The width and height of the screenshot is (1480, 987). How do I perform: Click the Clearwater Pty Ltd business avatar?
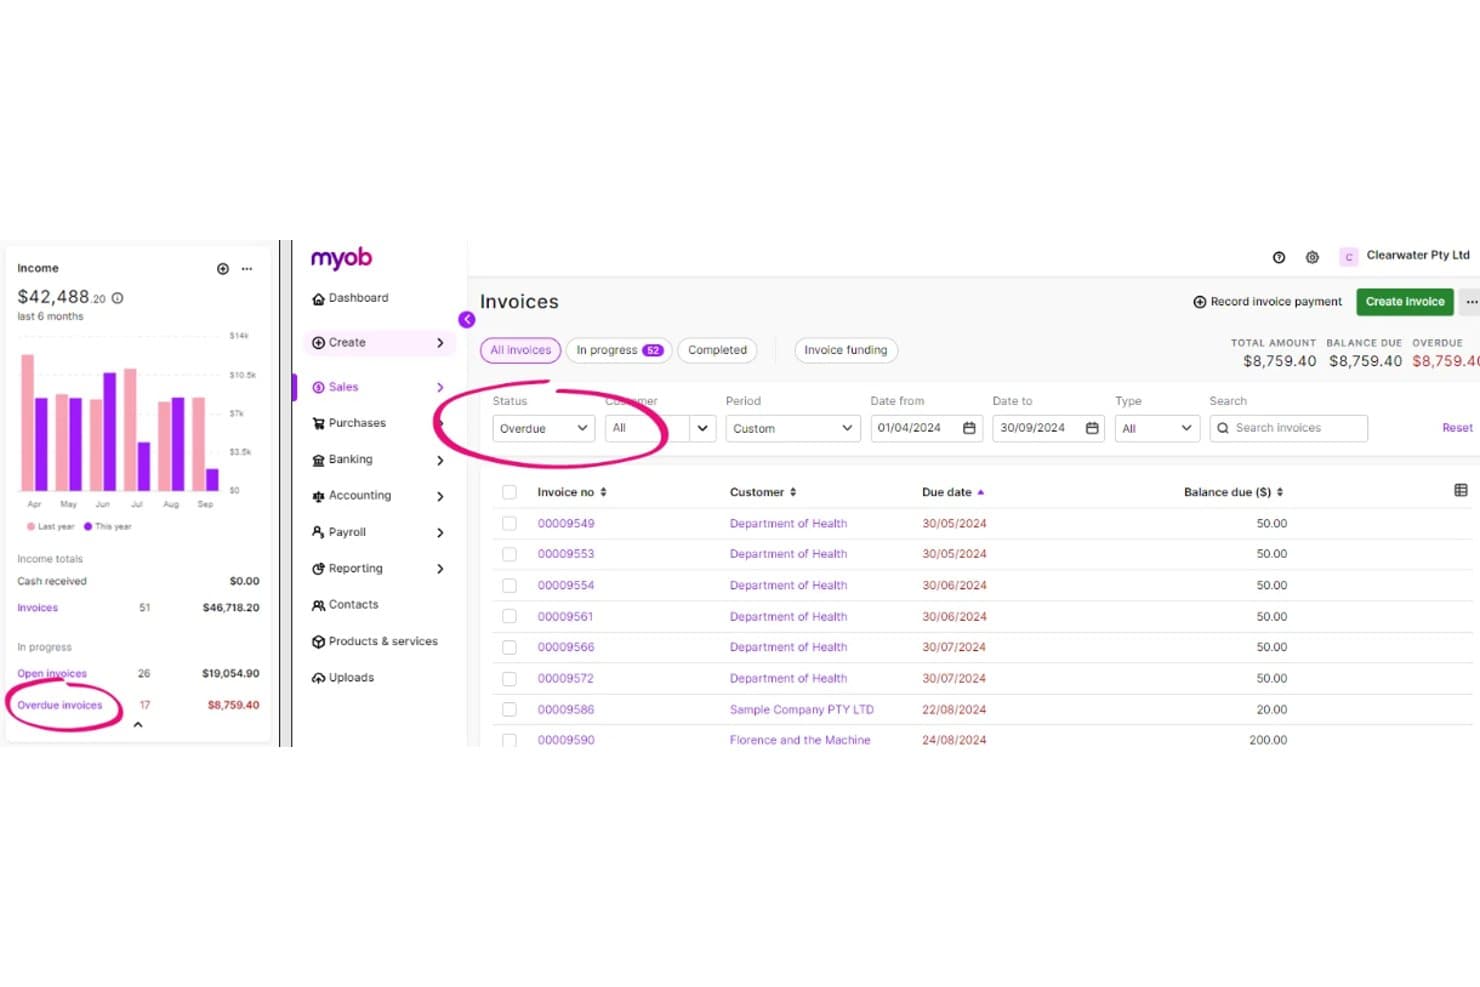pos(1349,257)
